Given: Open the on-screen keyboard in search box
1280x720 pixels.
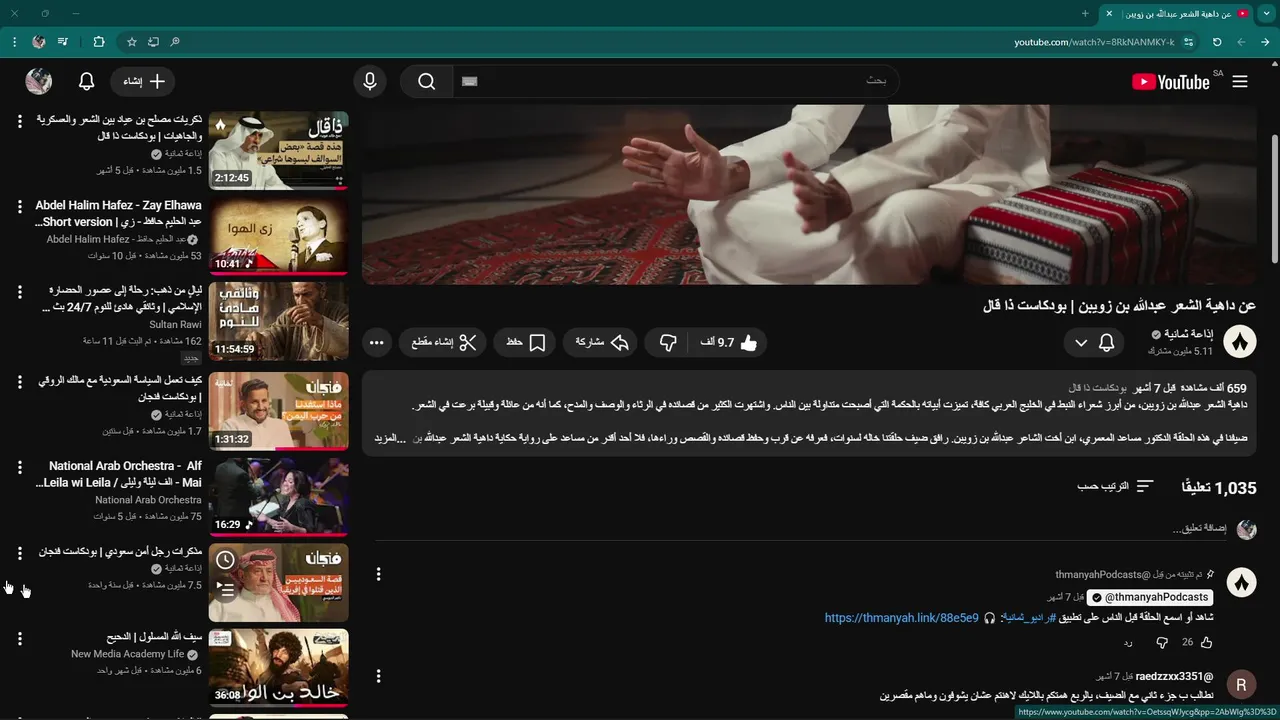Looking at the screenshot, I should click(470, 82).
